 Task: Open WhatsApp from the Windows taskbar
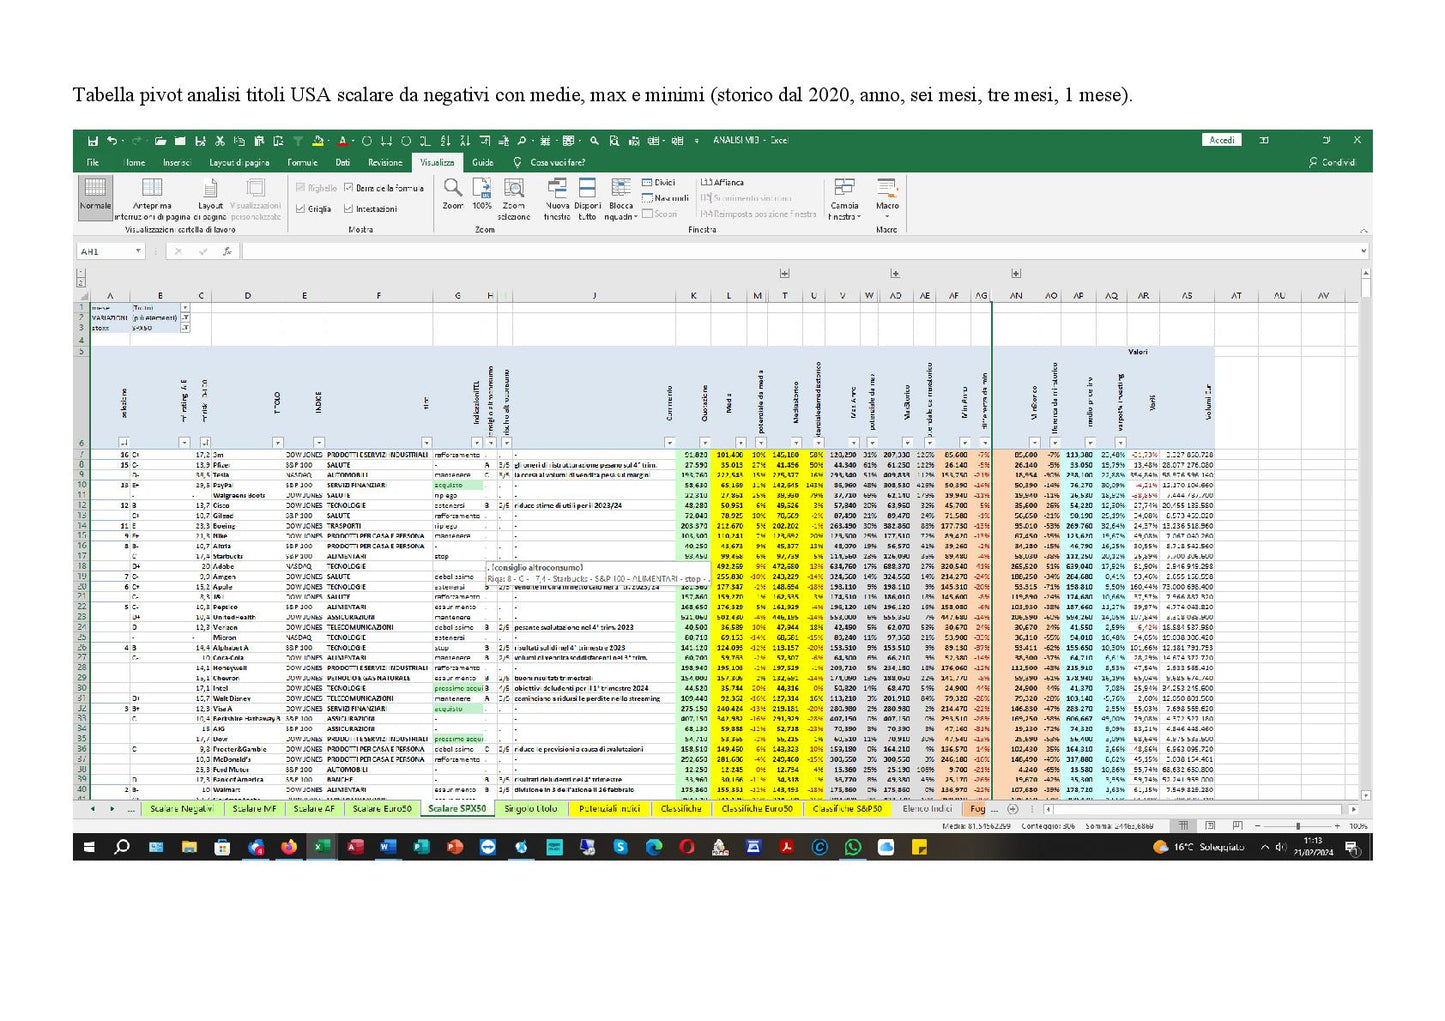click(x=852, y=847)
